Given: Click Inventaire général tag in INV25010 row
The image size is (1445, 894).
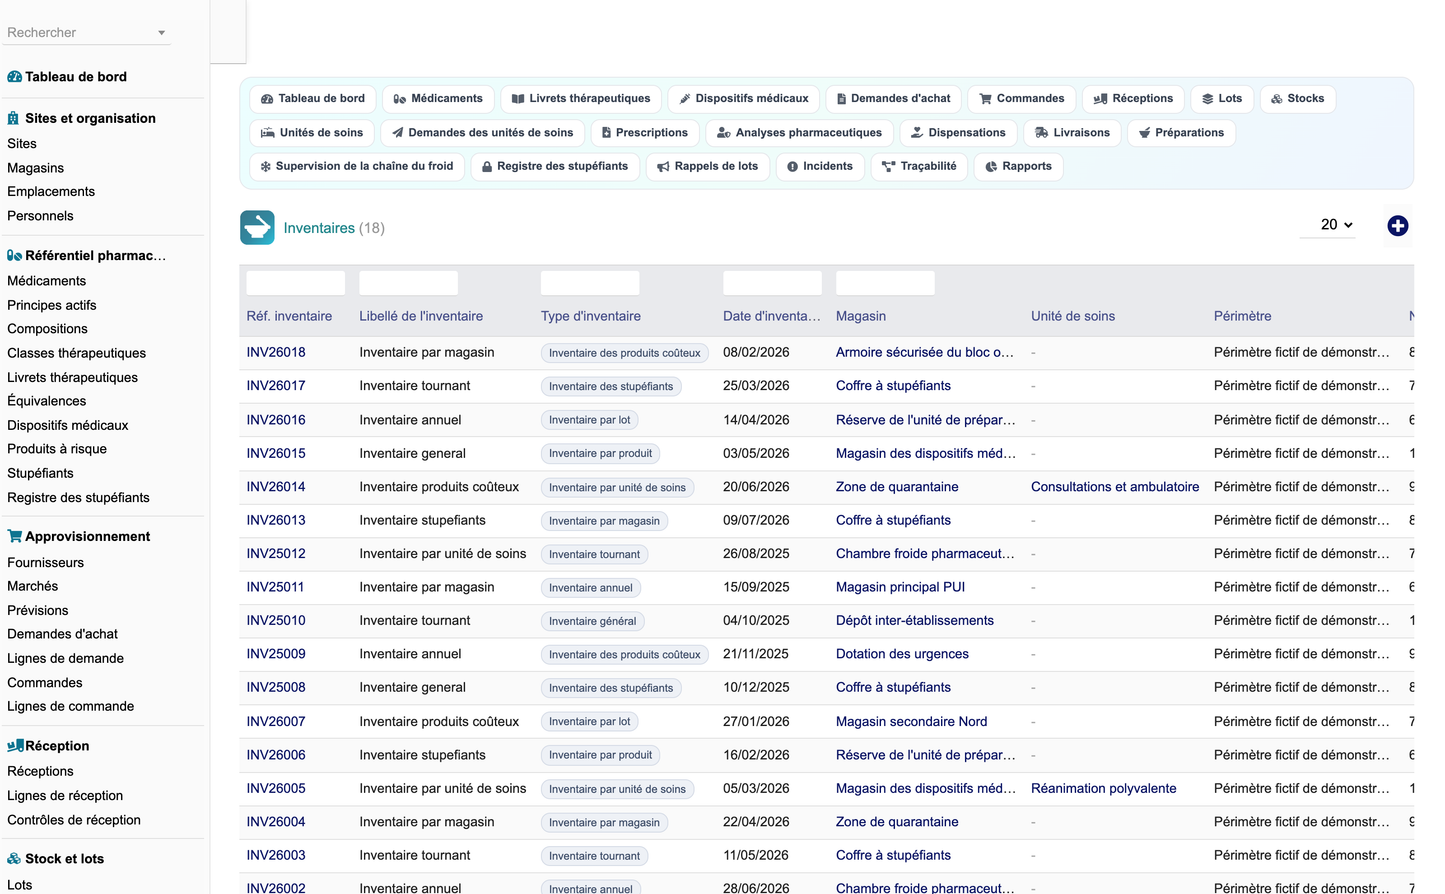Looking at the screenshot, I should click(x=592, y=621).
